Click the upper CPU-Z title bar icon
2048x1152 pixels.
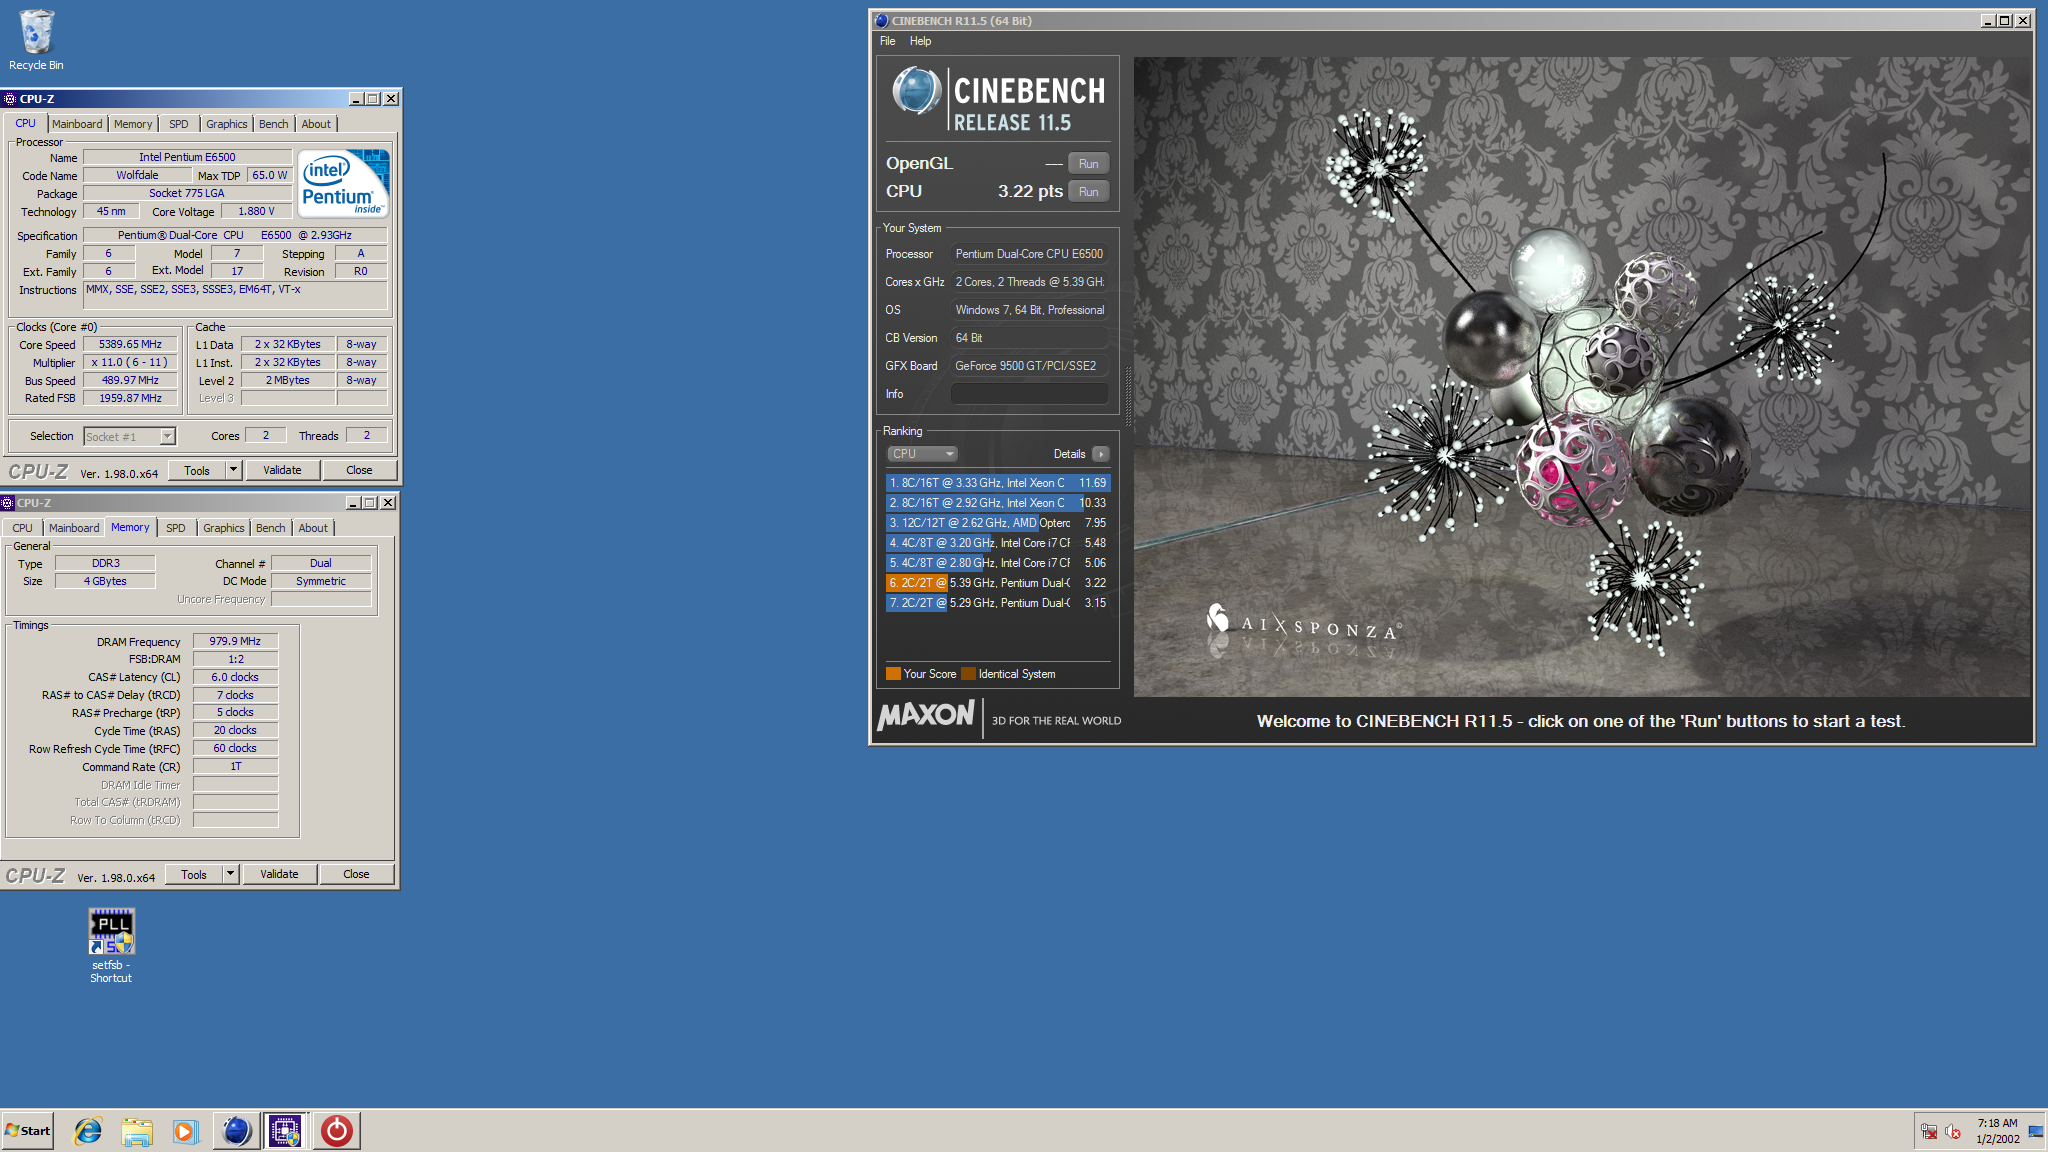tap(10, 99)
